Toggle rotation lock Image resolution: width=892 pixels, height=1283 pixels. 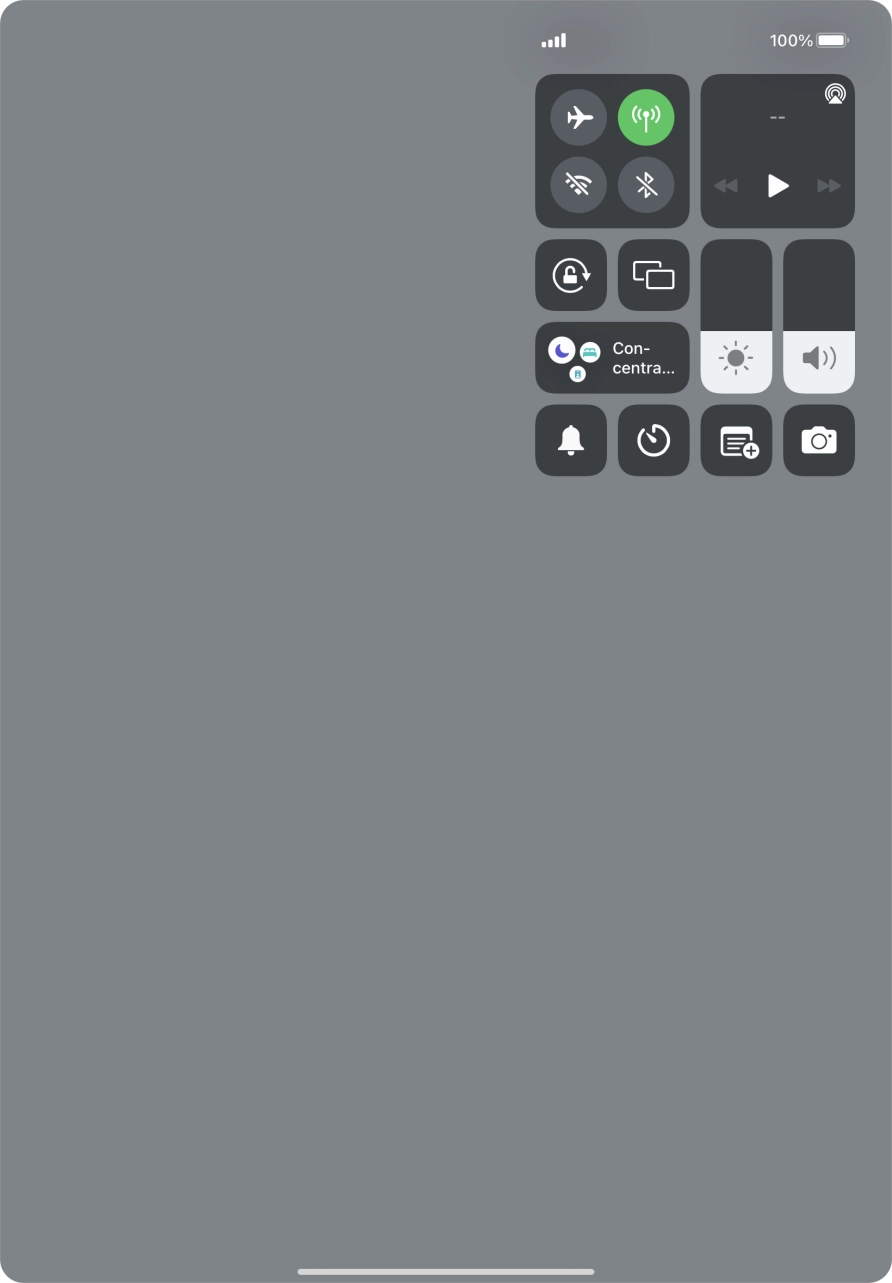[571, 275]
